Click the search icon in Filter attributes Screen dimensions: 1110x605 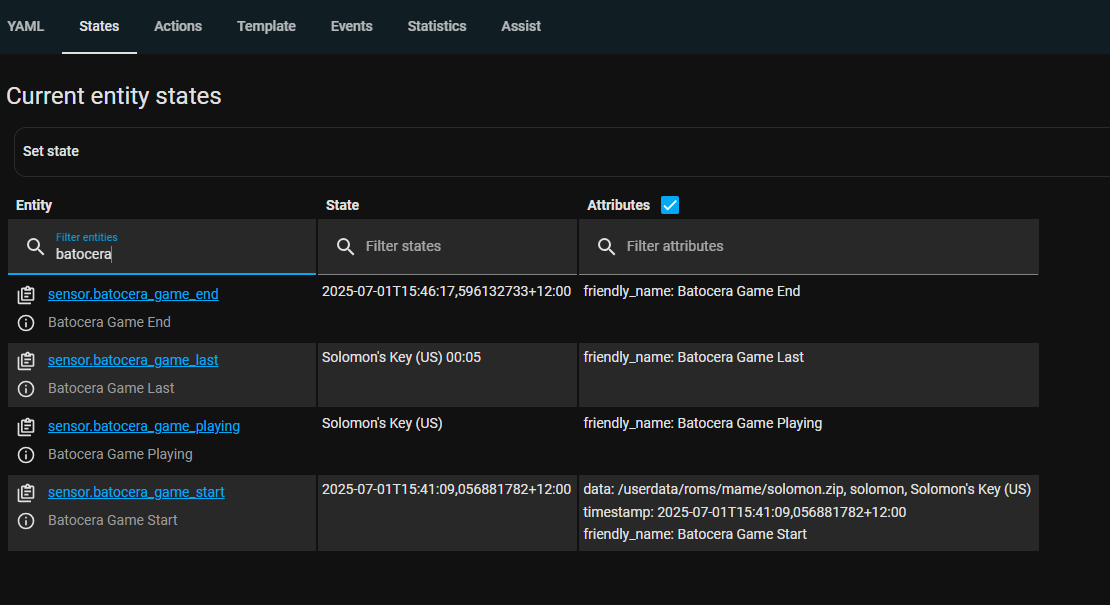(x=607, y=246)
